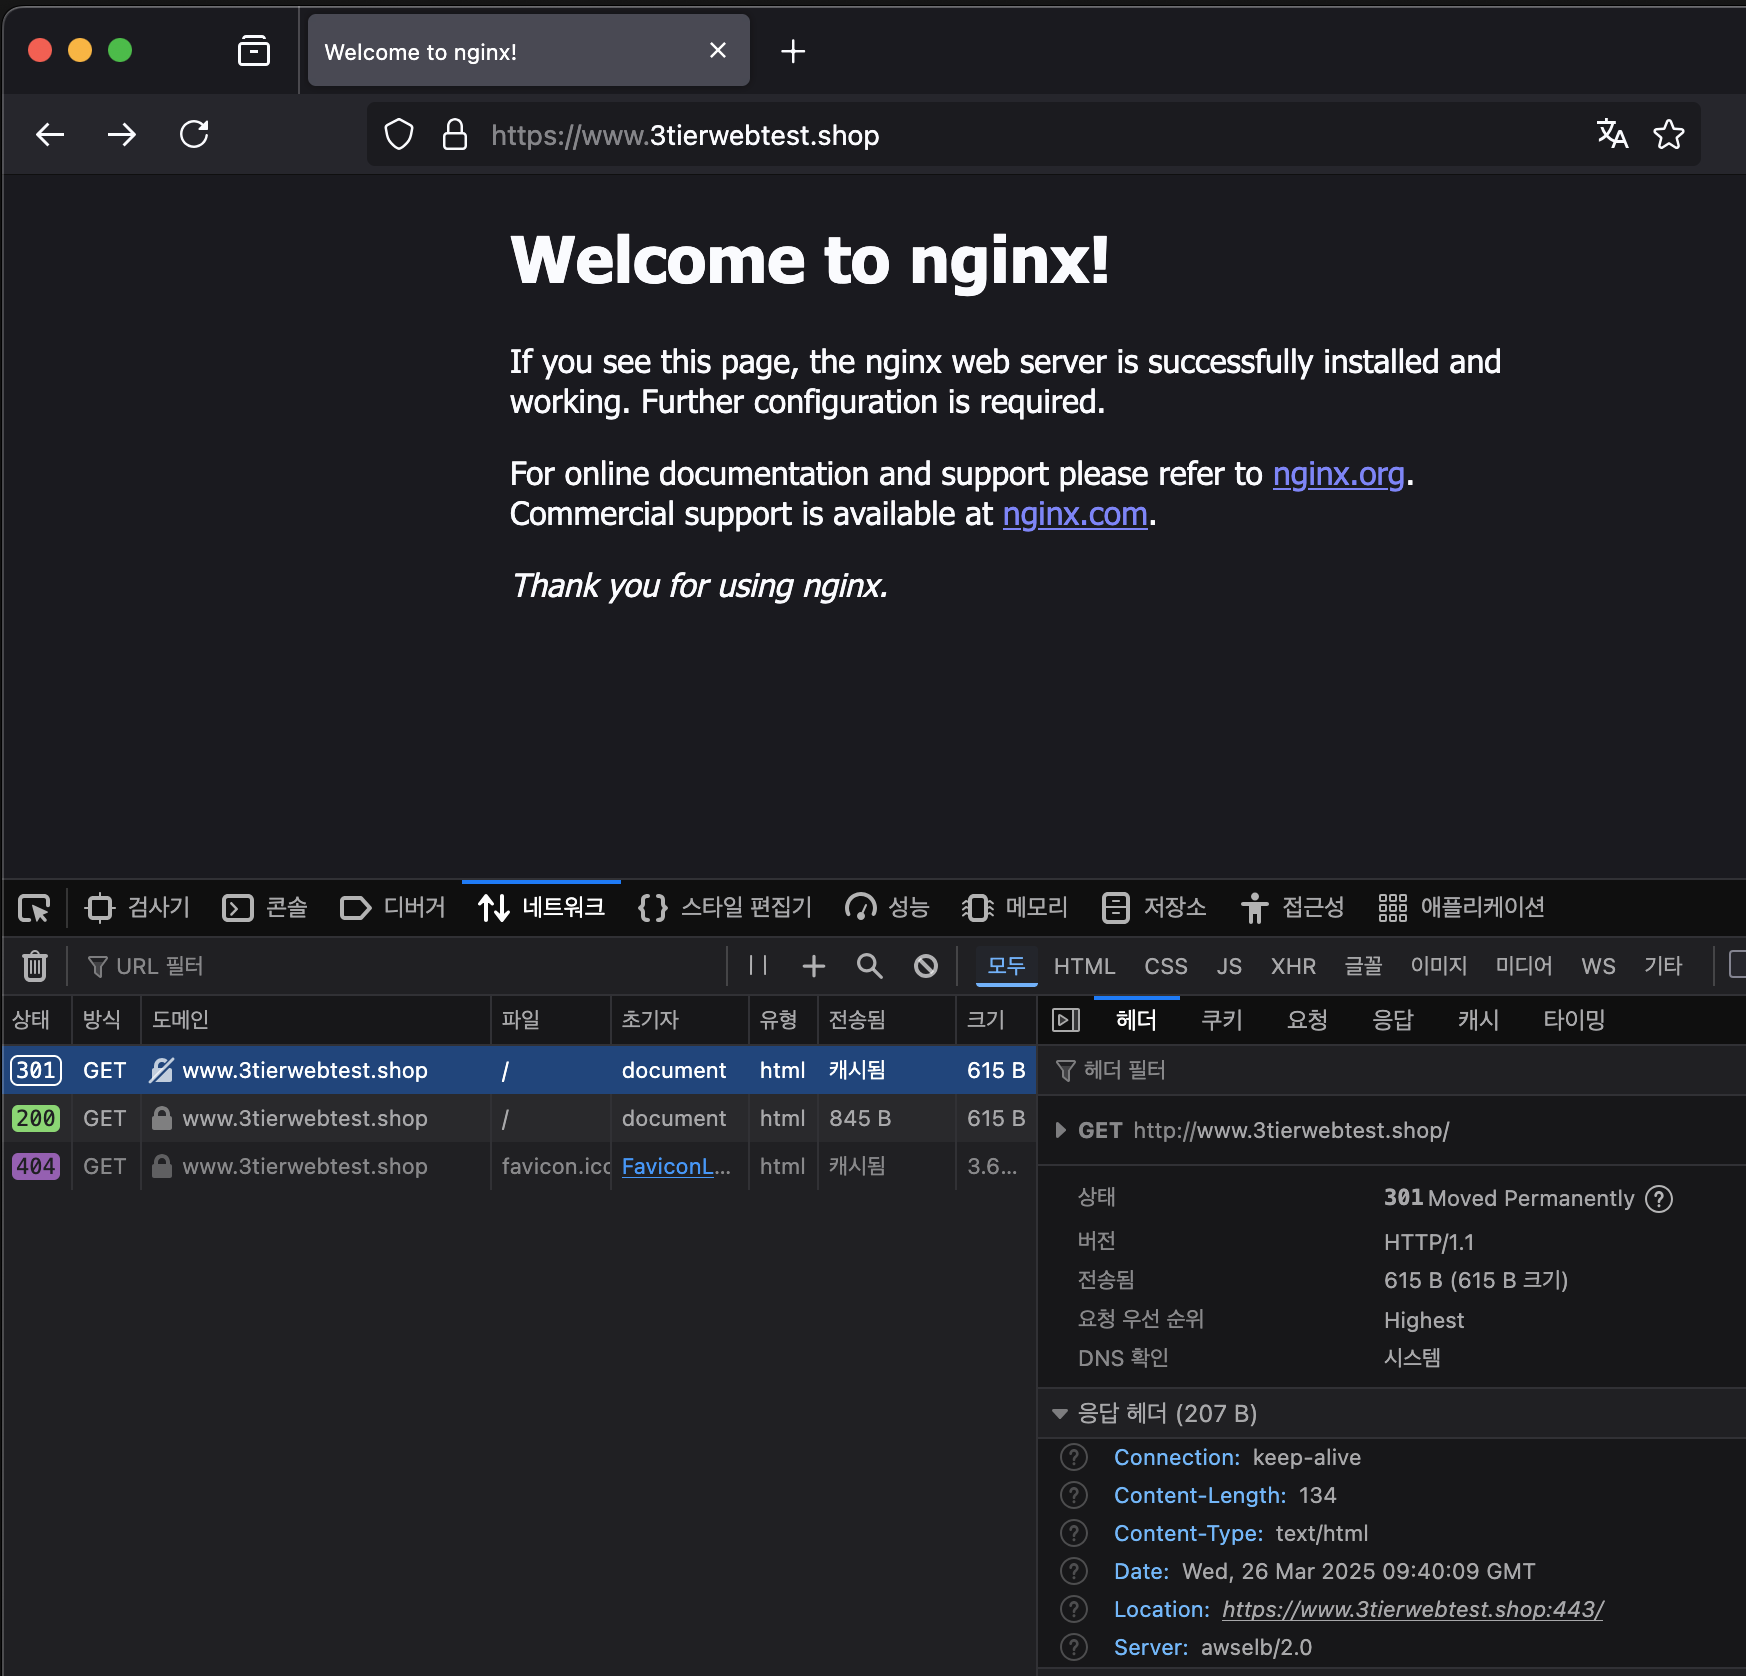Filter requests by WS

click(1598, 966)
